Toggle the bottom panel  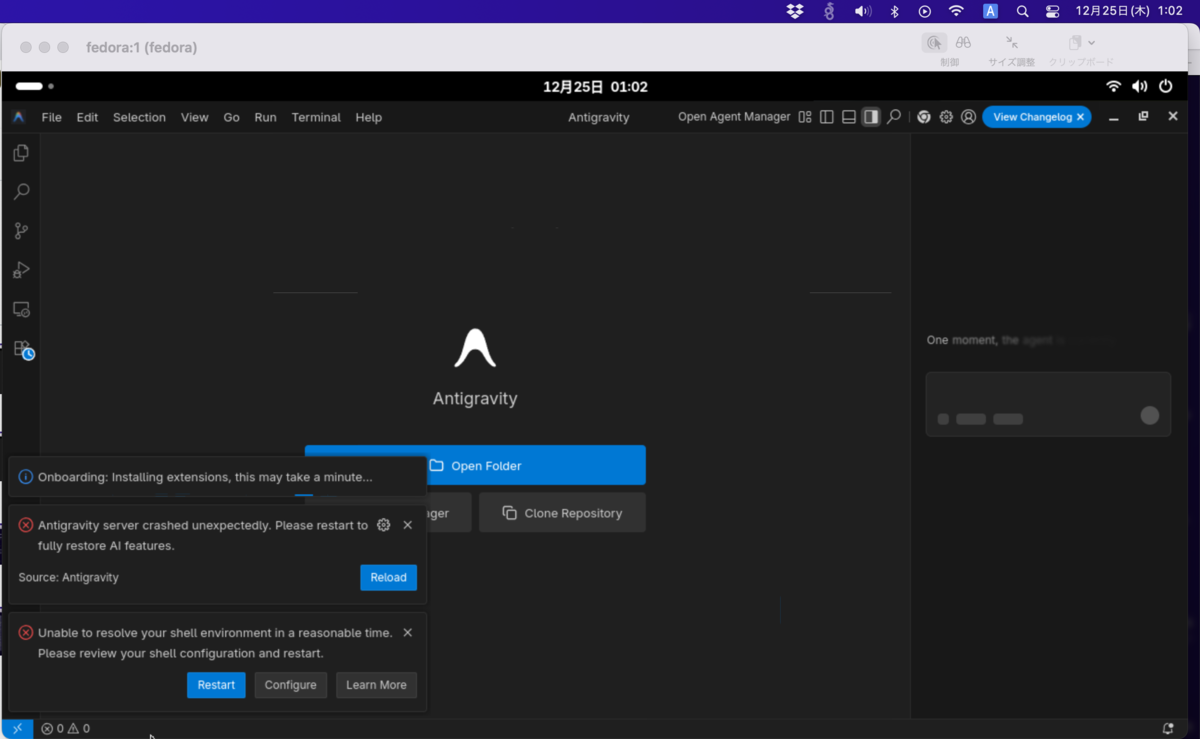pyautogui.click(x=849, y=117)
